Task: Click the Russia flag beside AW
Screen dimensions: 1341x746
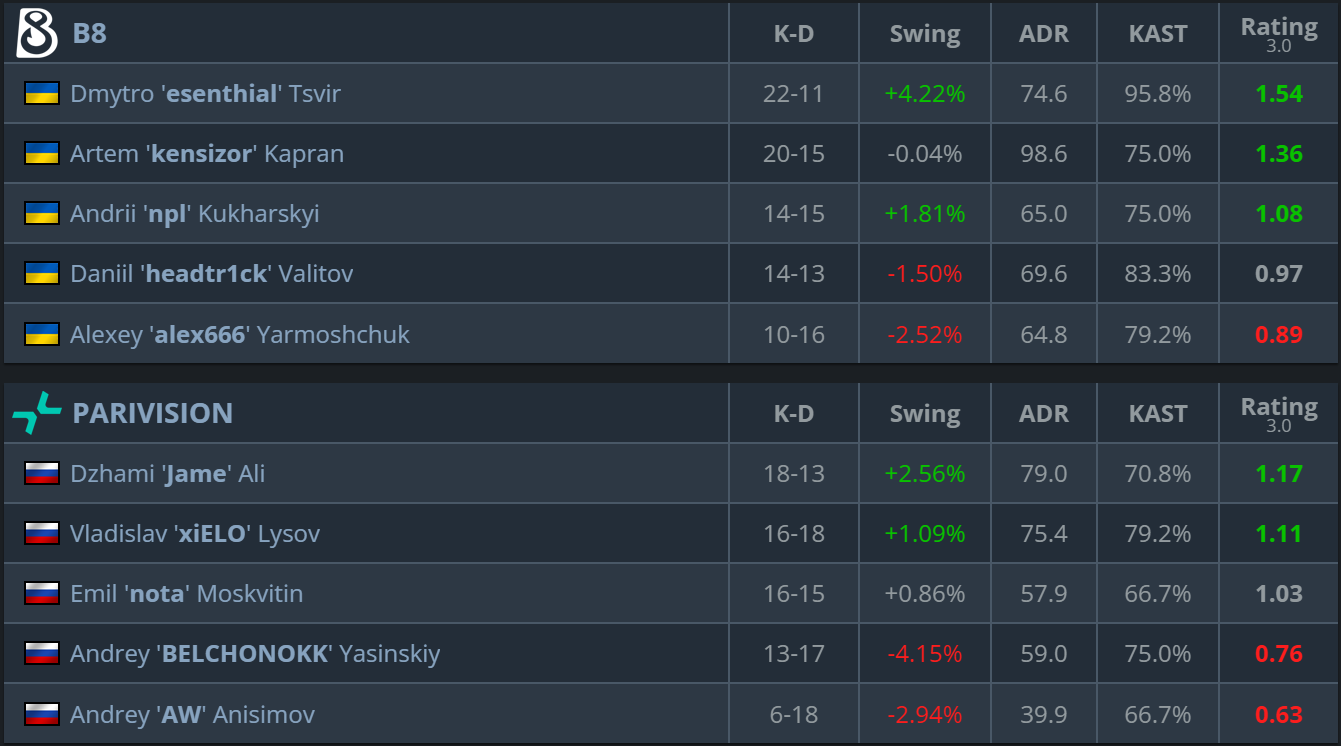Action: click(41, 714)
